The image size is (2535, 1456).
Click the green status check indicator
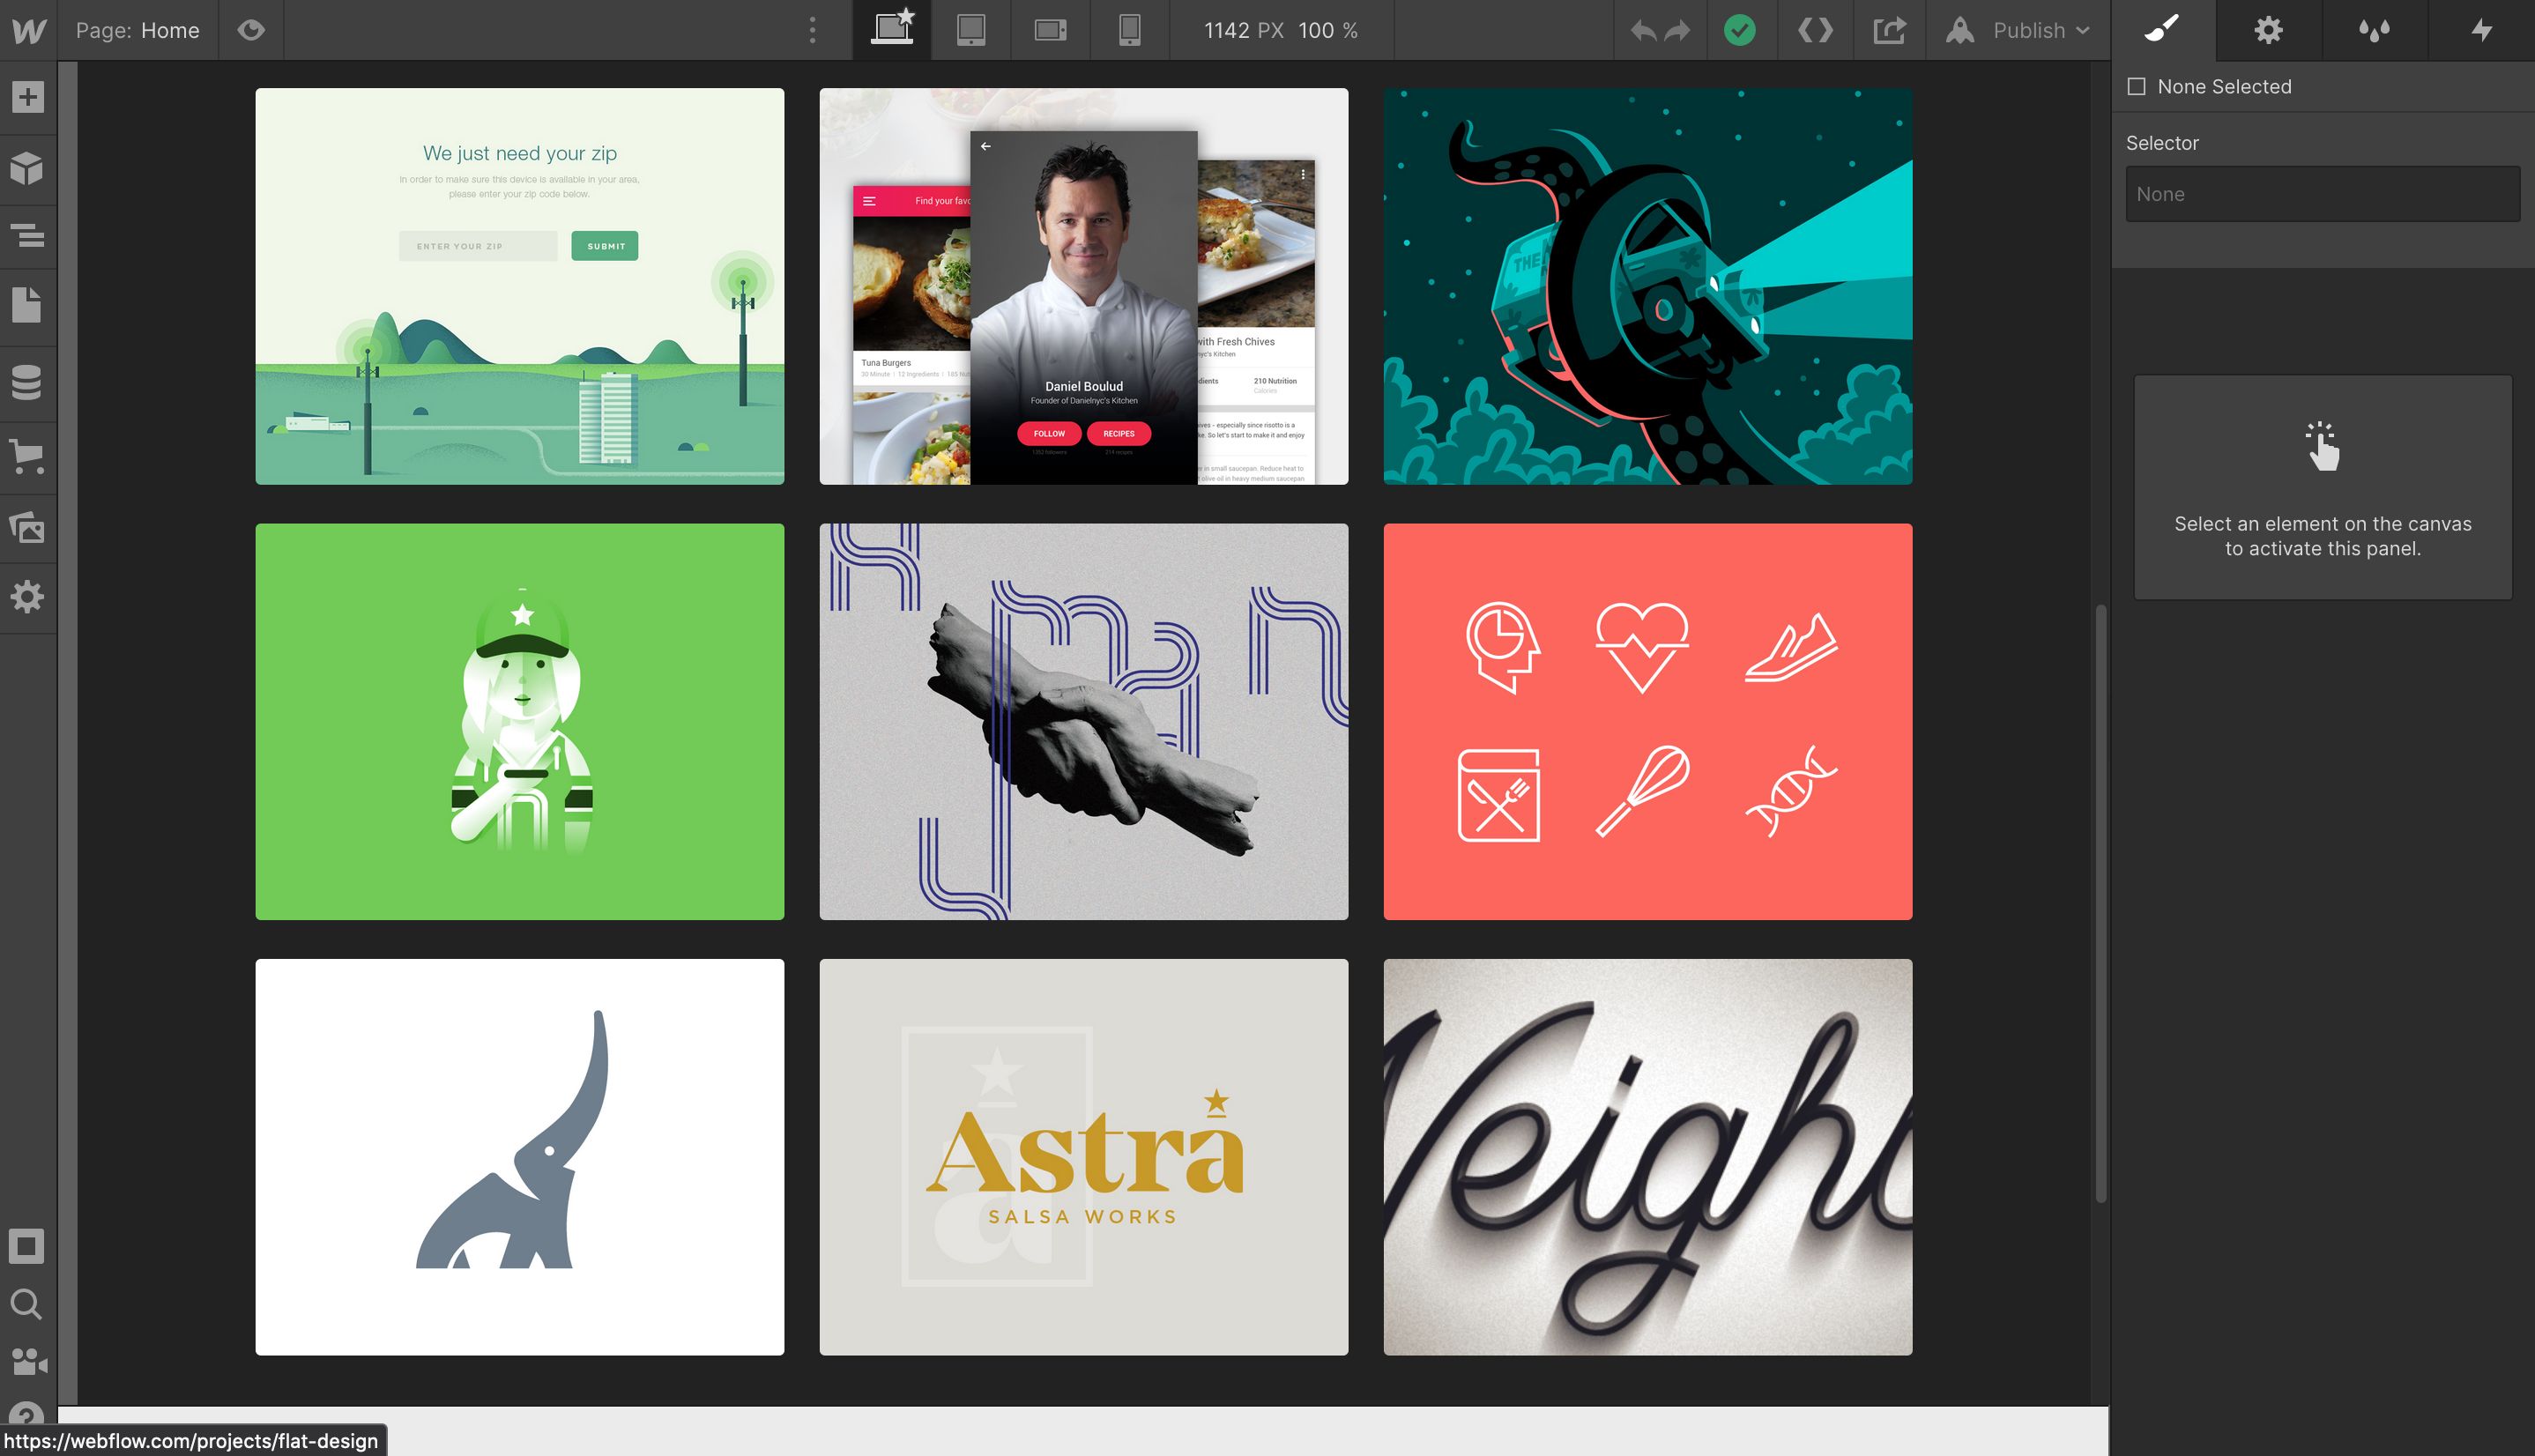1739,30
